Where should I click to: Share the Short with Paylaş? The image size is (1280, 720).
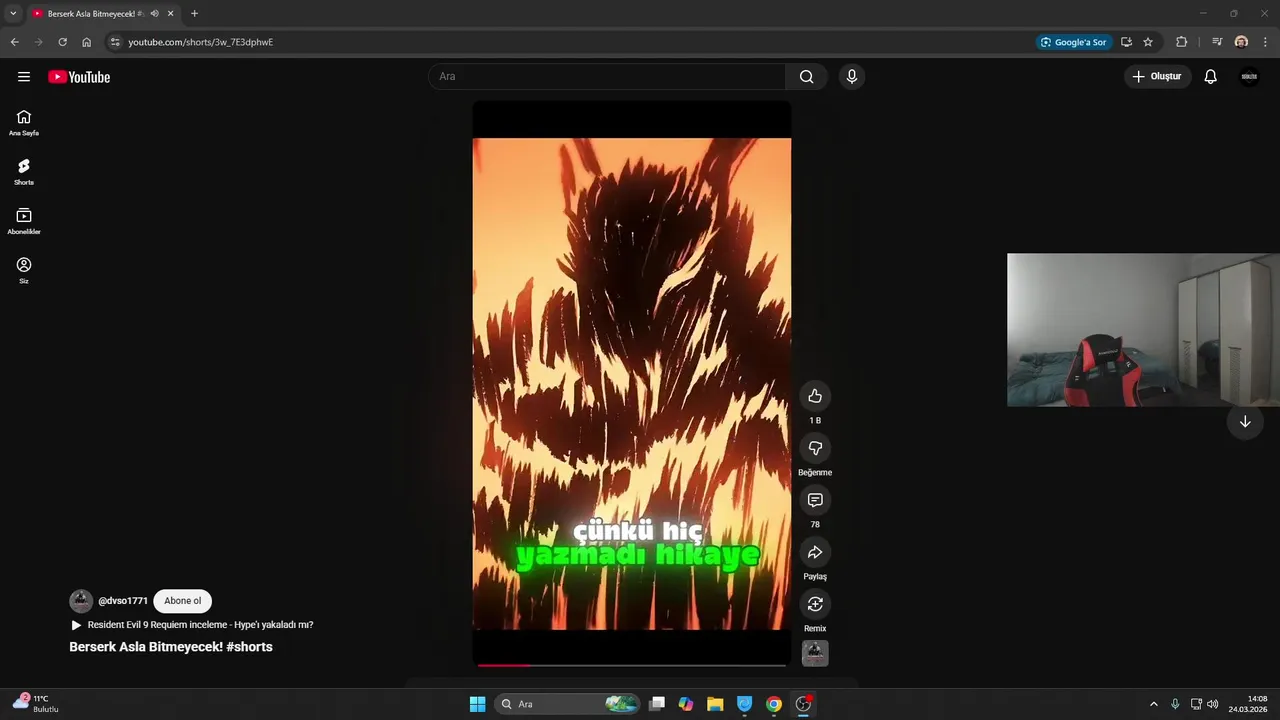click(x=815, y=552)
